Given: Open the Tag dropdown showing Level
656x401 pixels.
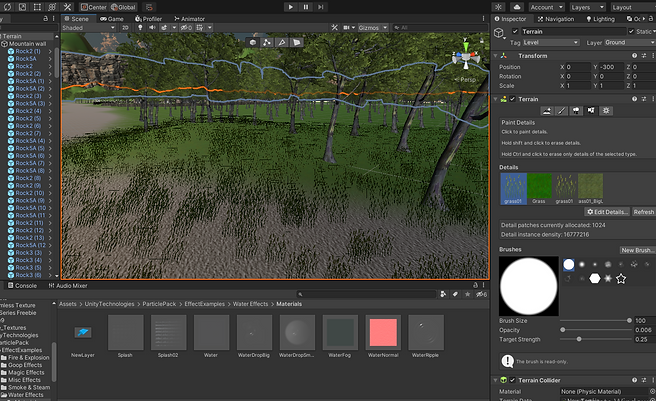Looking at the screenshot, I should pos(551,42).
